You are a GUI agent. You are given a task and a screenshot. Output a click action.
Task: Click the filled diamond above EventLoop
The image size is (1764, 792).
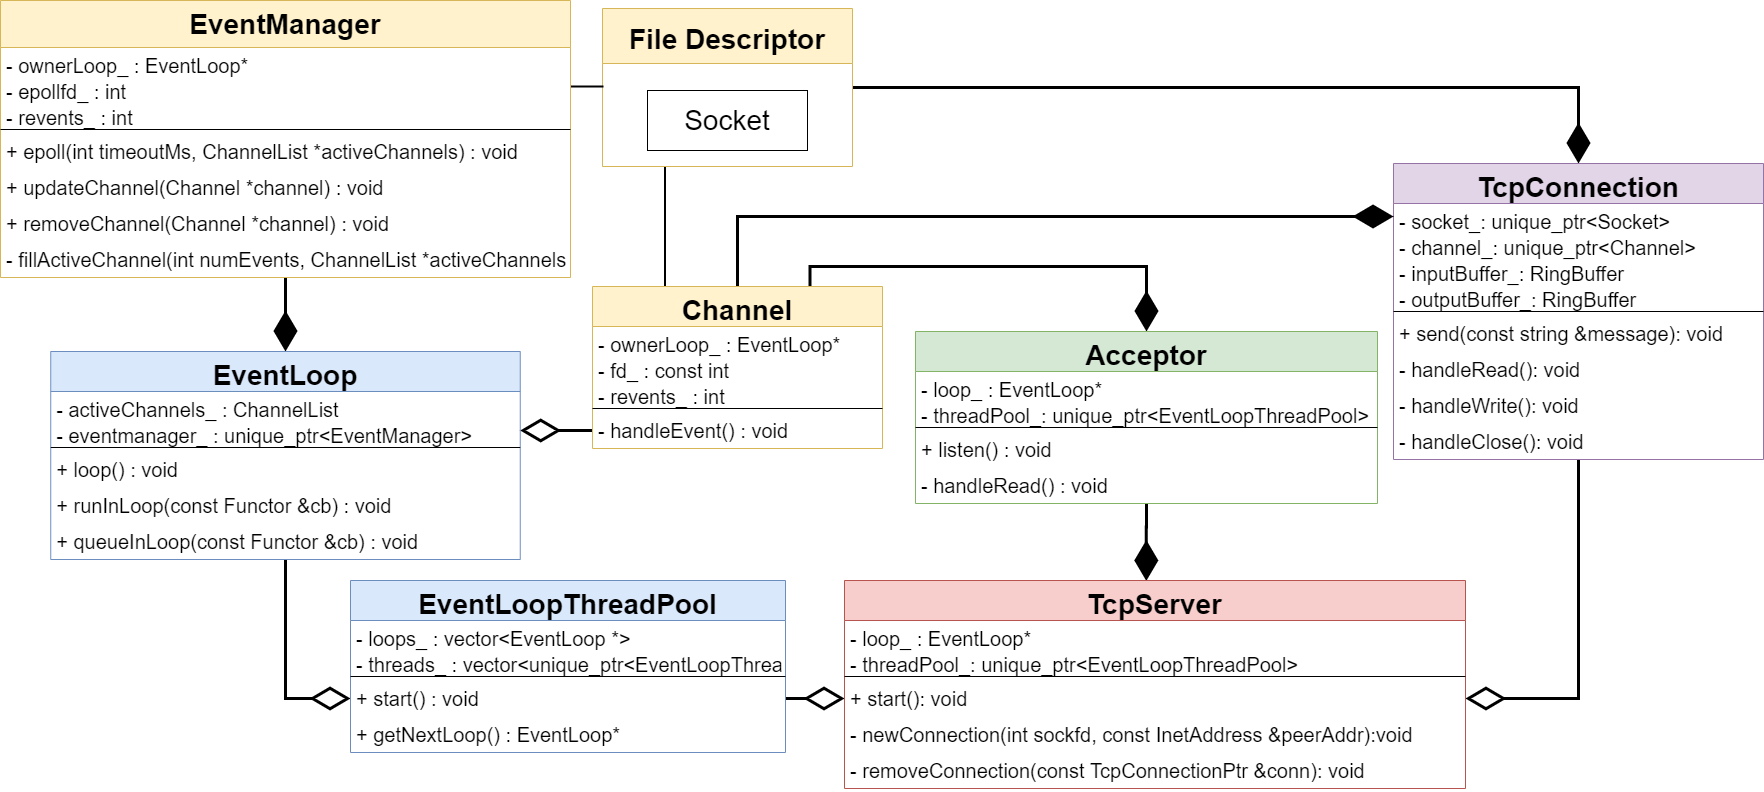pyautogui.click(x=285, y=330)
